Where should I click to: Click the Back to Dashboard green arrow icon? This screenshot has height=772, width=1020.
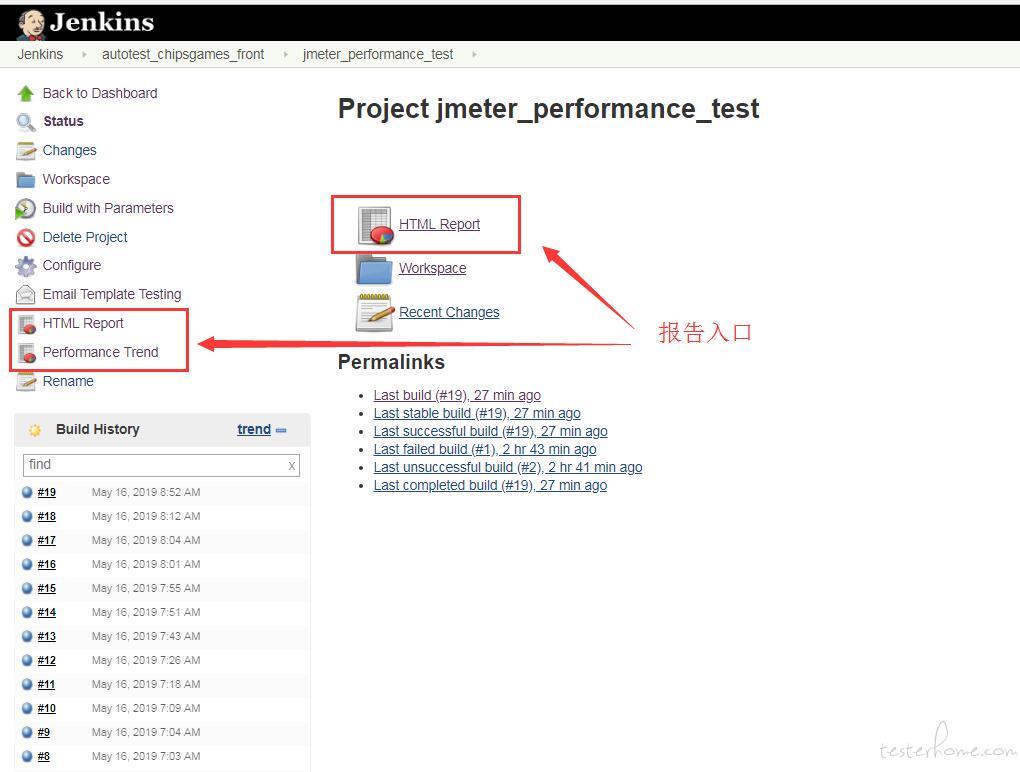[25, 94]
